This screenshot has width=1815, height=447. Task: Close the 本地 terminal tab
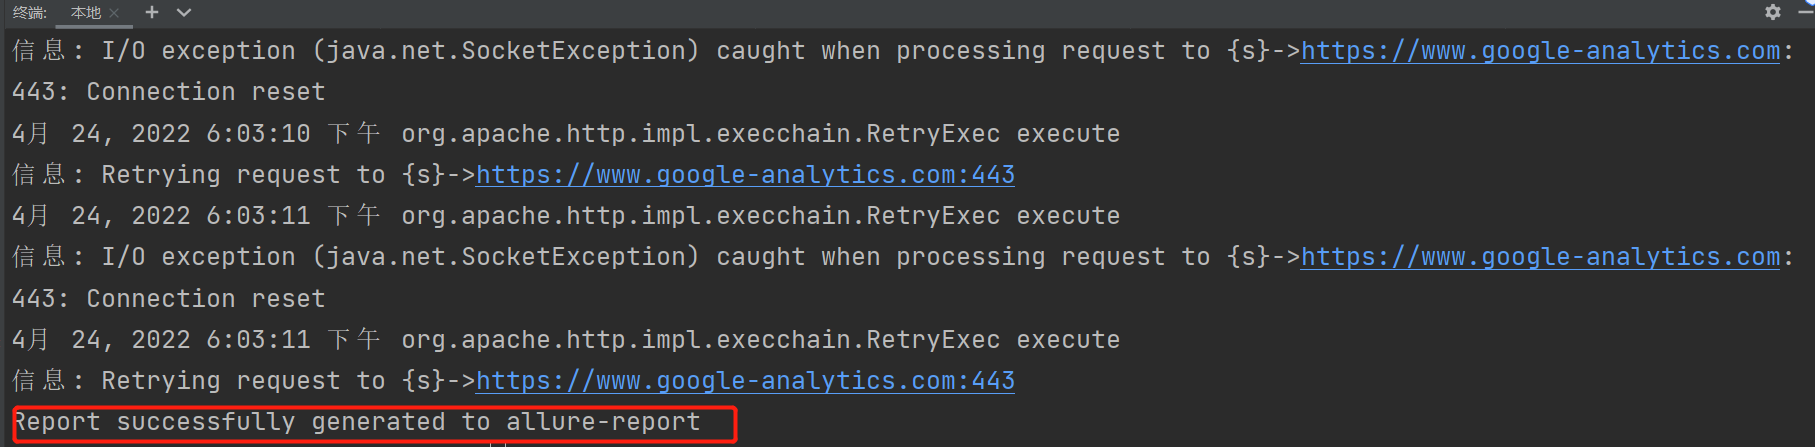point(114,13)
